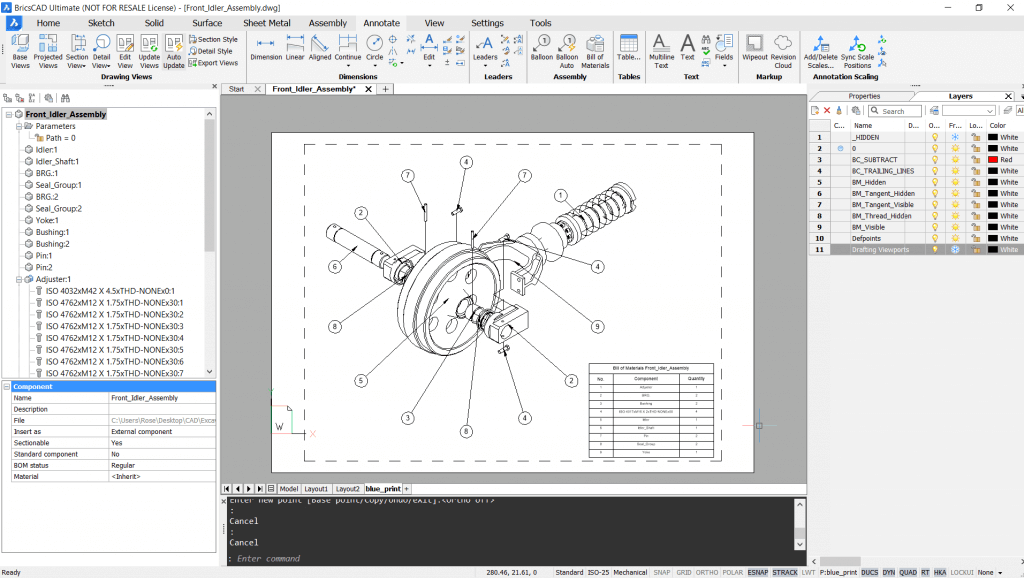Change the red color swatch of BC_SUBTRACT
1024x578 pixels.
point(993,159)
